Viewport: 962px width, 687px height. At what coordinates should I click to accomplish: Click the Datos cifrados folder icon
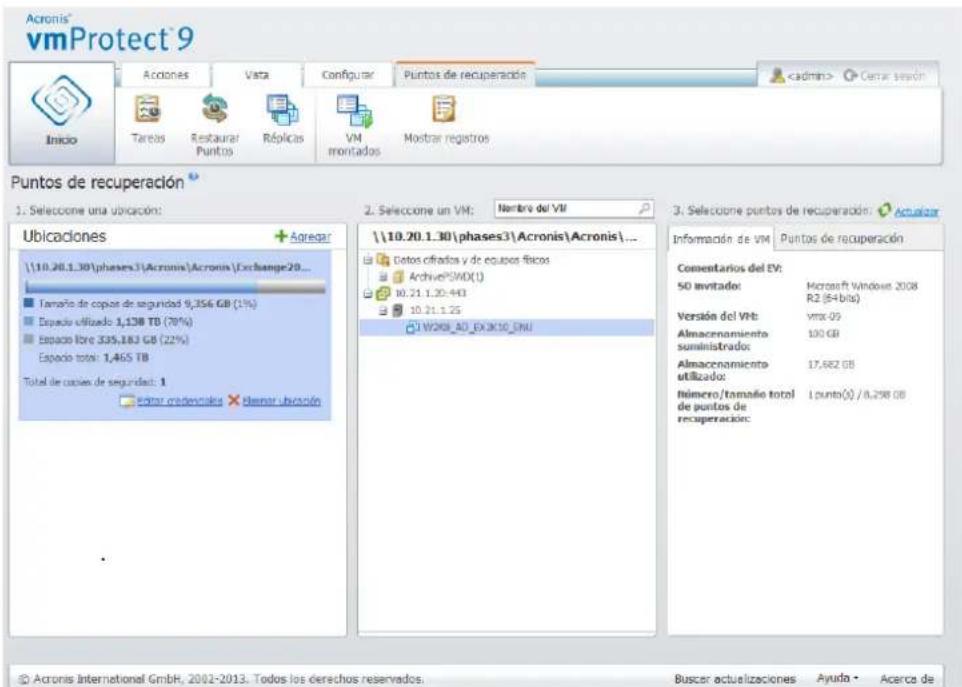point(383,260)
